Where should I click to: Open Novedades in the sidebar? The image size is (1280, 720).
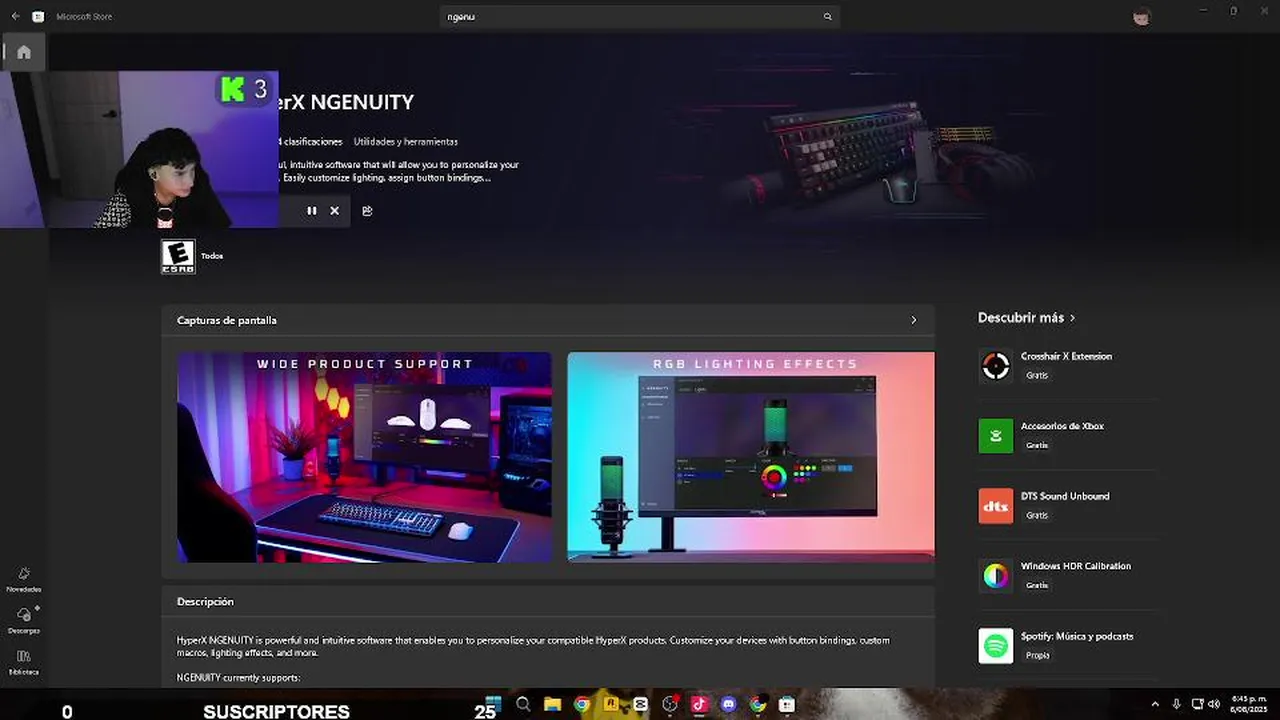click(x=24, y=579)
